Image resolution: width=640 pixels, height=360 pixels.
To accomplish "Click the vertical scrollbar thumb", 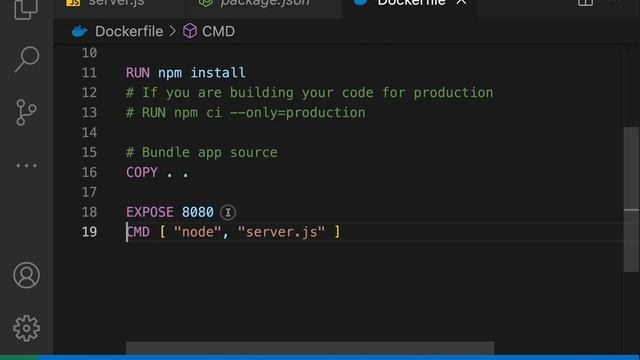I will pyautogui.click(x=631, y=200).
